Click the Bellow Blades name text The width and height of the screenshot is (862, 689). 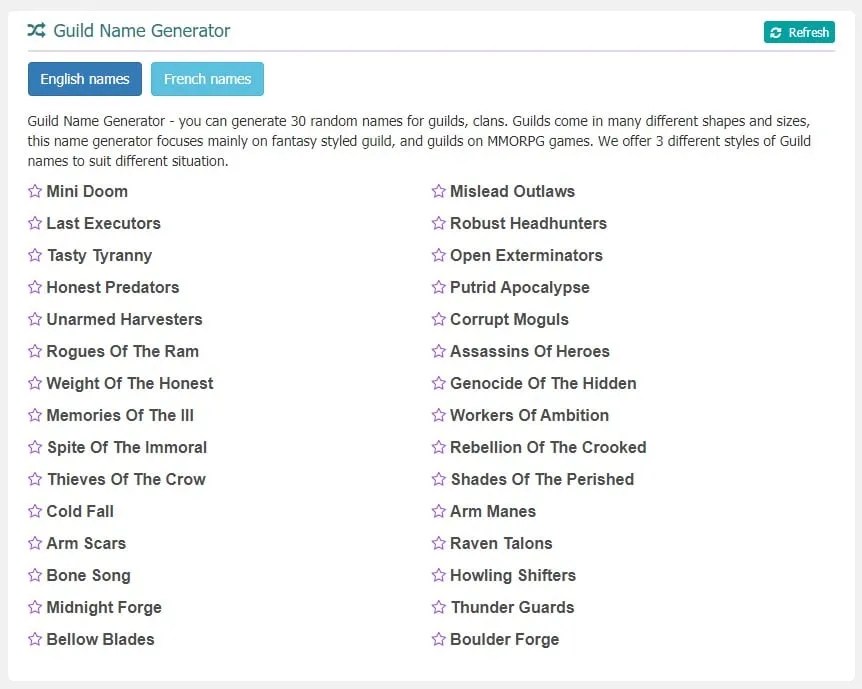coord(100,639)
